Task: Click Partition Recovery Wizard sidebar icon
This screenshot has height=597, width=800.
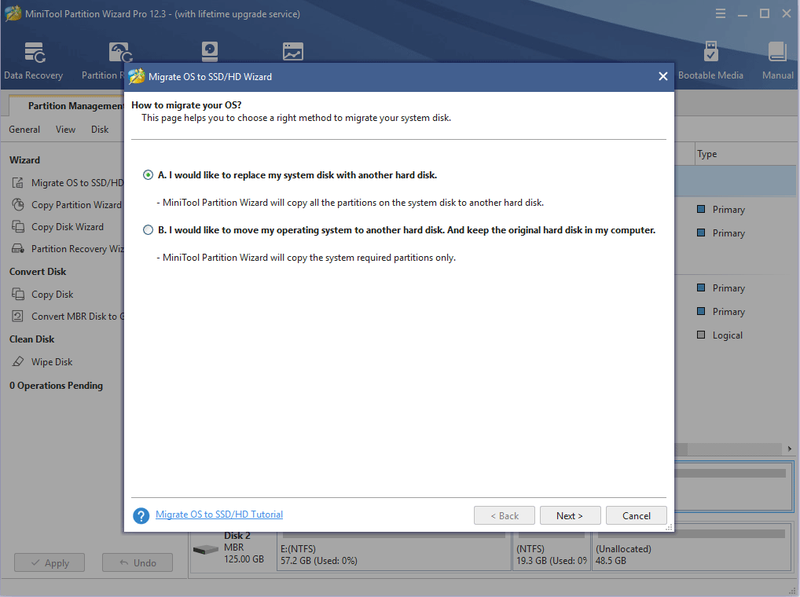Action: (x=18, y=248)
